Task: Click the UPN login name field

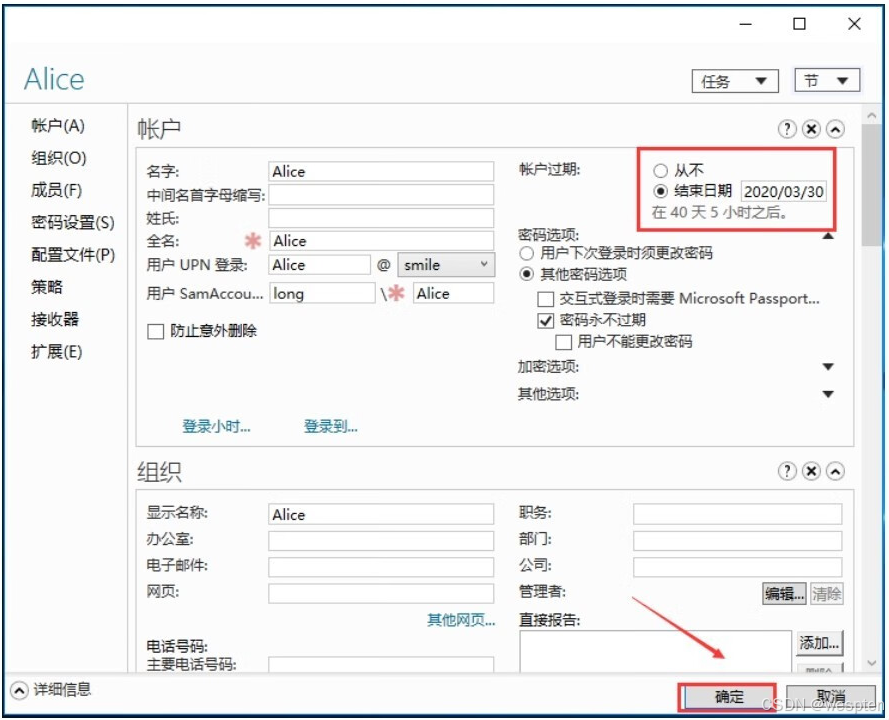Action: coord(319,265)
